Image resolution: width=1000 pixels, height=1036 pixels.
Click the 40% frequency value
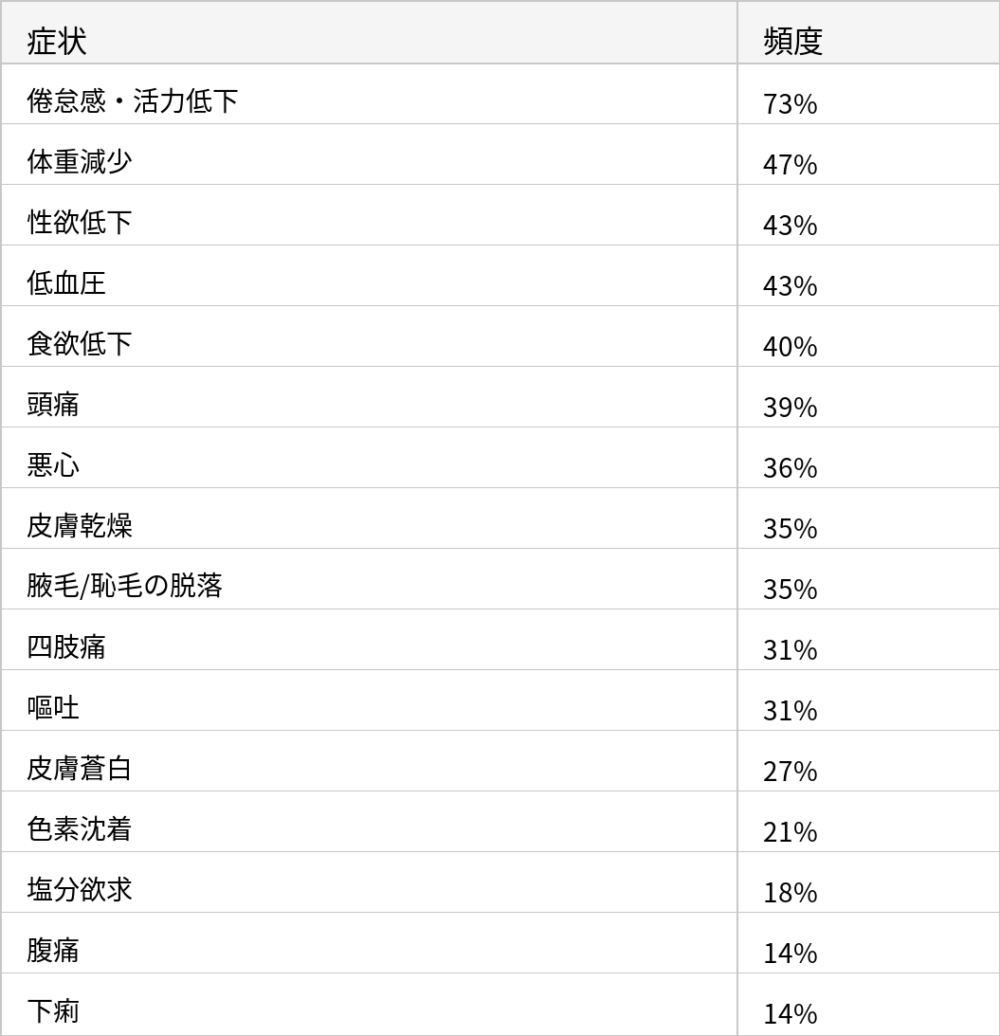[x=790, y=347]
